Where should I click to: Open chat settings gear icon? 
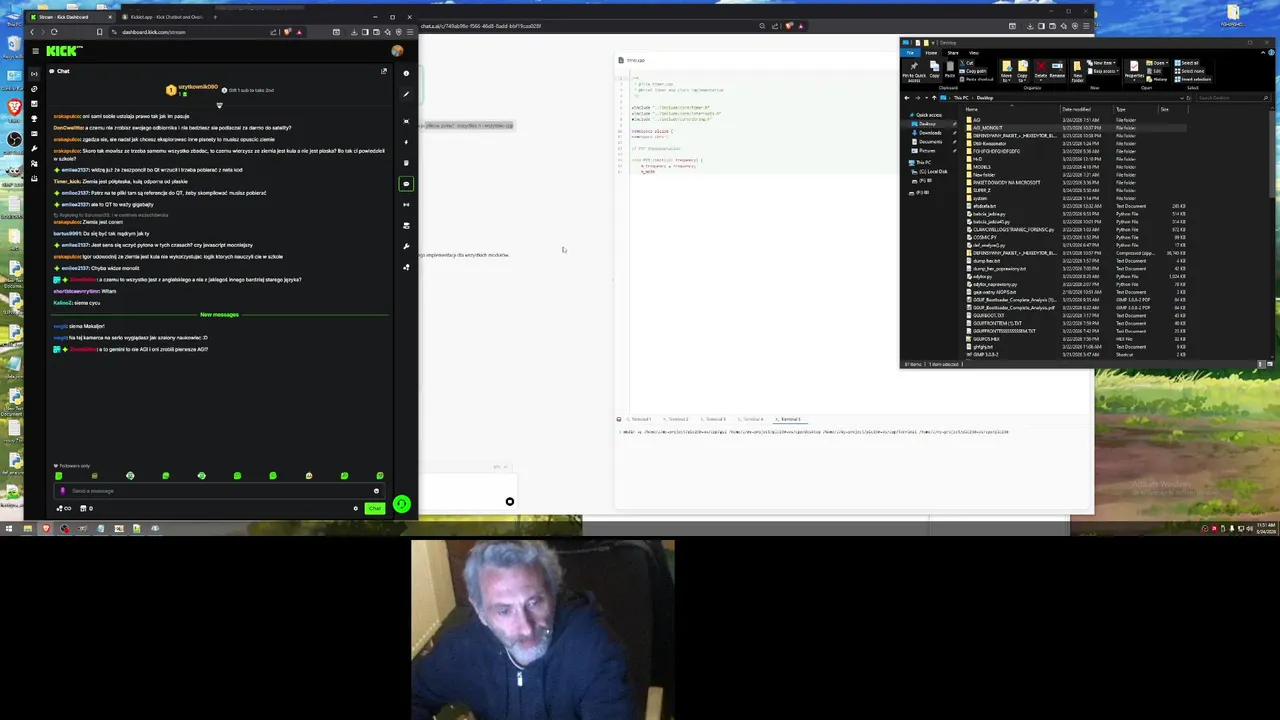click(356, 508)
